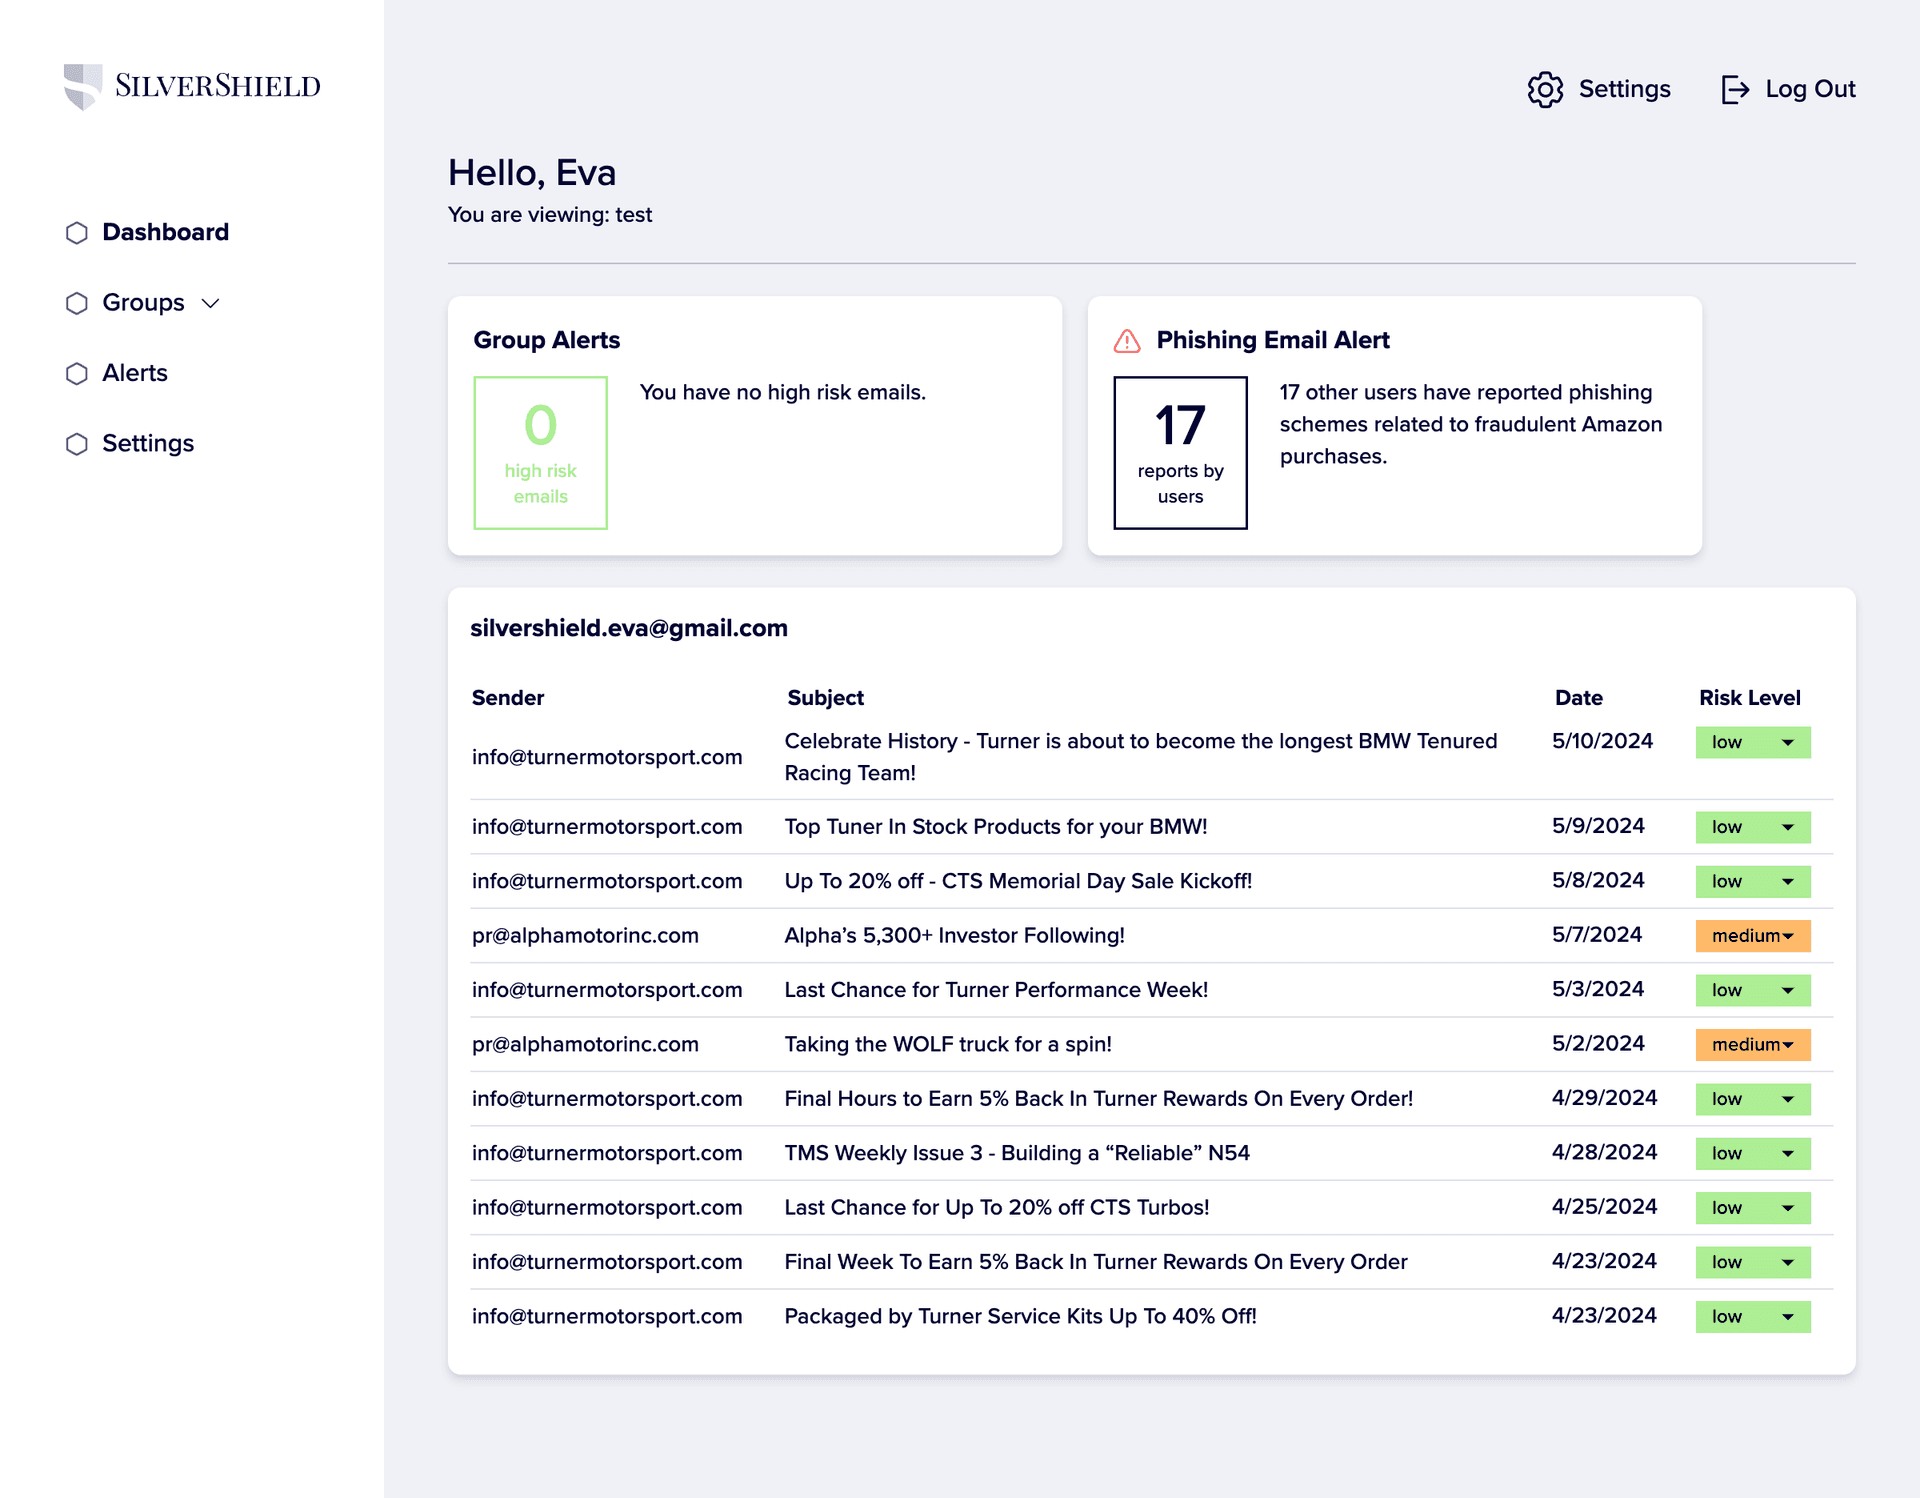This screenshot has width=1920, height=1498.
Task: Click the SilverShield logo
Action: pyautogui.click(x=192, y=87)
